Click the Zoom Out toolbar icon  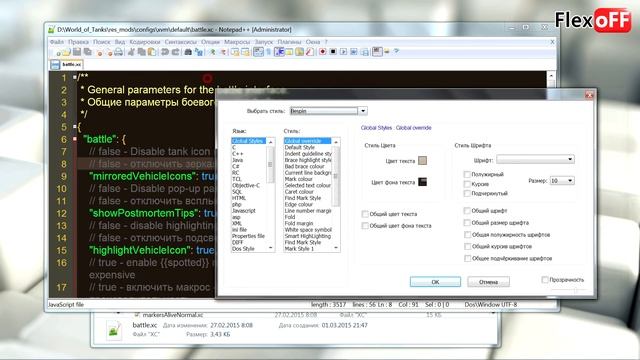point(223,52)
